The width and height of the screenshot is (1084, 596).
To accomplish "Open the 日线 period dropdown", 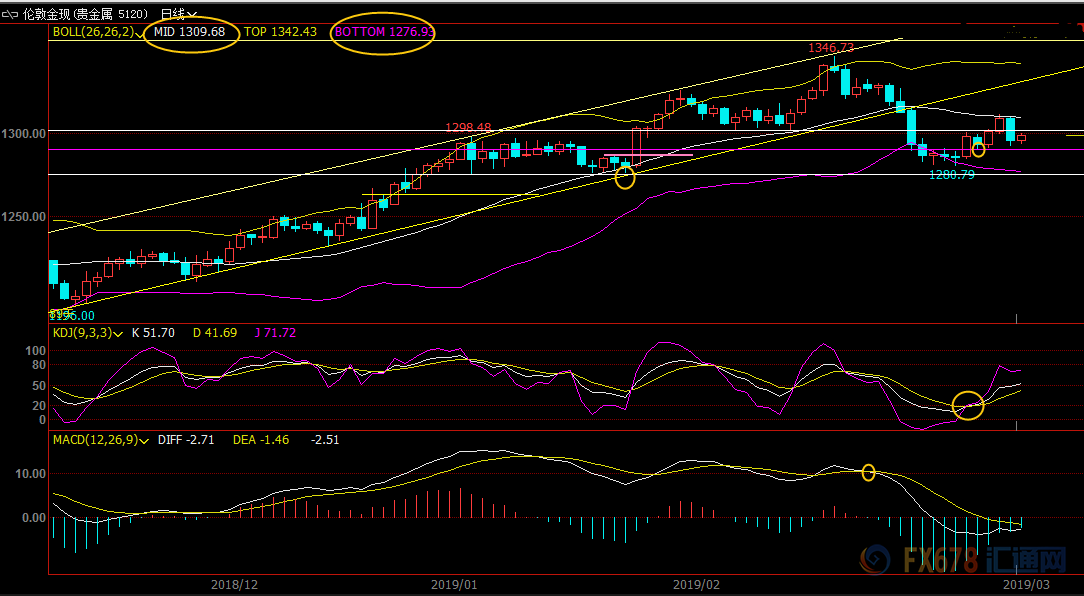I will (178, 13).
